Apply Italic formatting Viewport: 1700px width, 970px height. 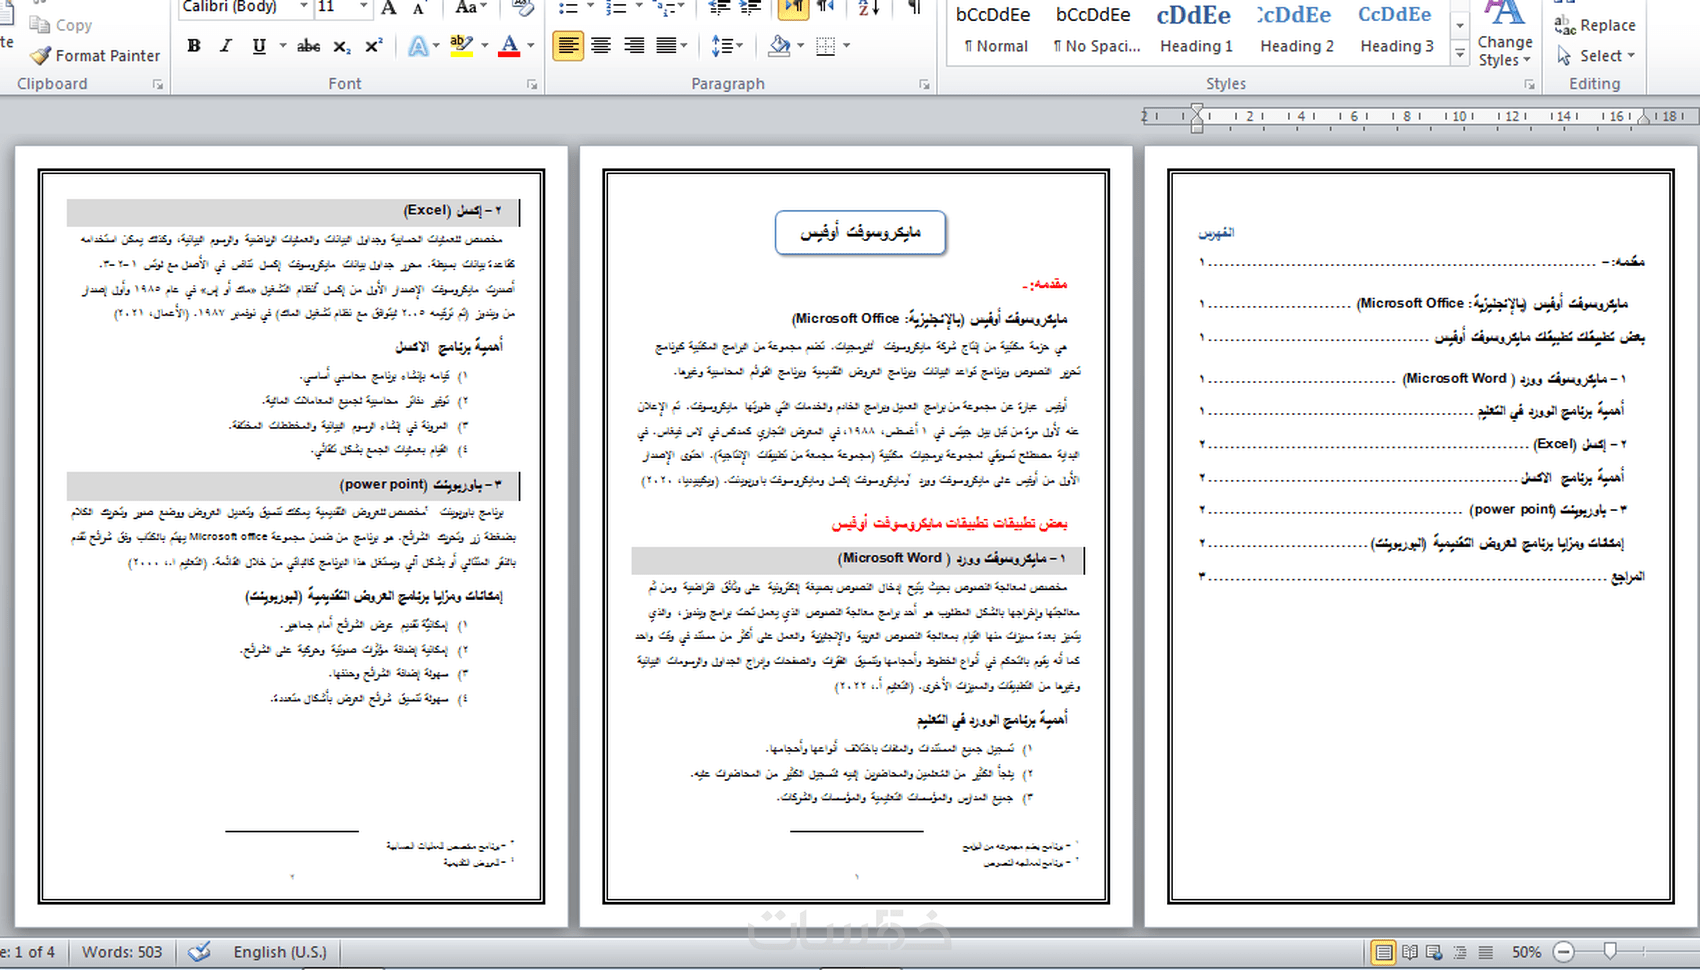[x=226, y=46]
